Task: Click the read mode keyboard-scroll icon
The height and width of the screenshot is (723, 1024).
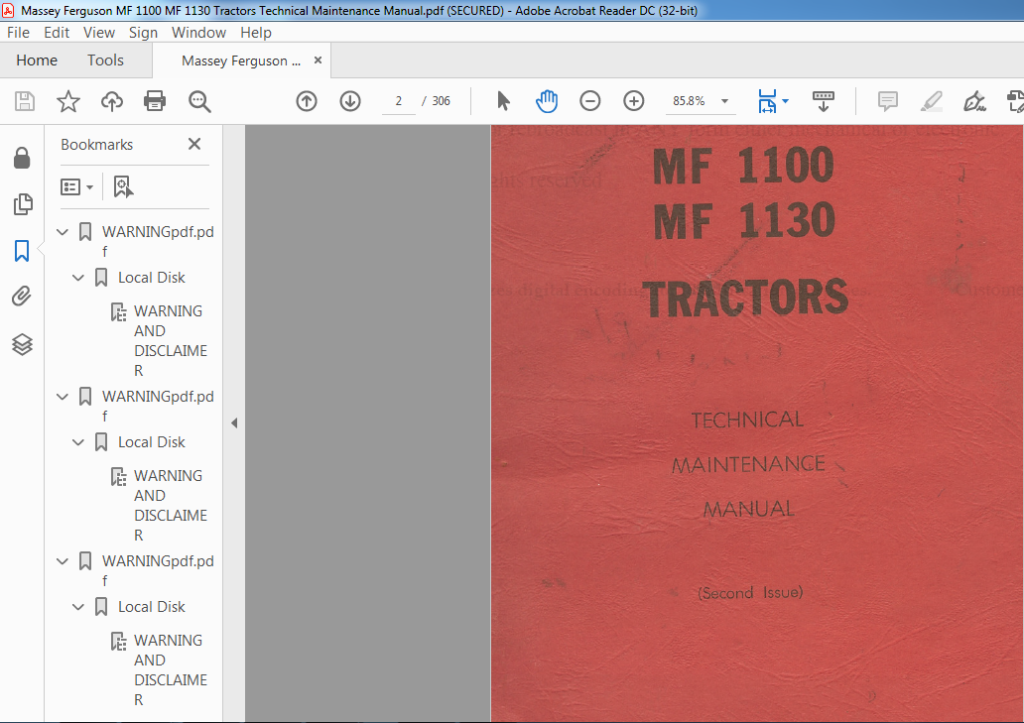Action: [823, 101]
